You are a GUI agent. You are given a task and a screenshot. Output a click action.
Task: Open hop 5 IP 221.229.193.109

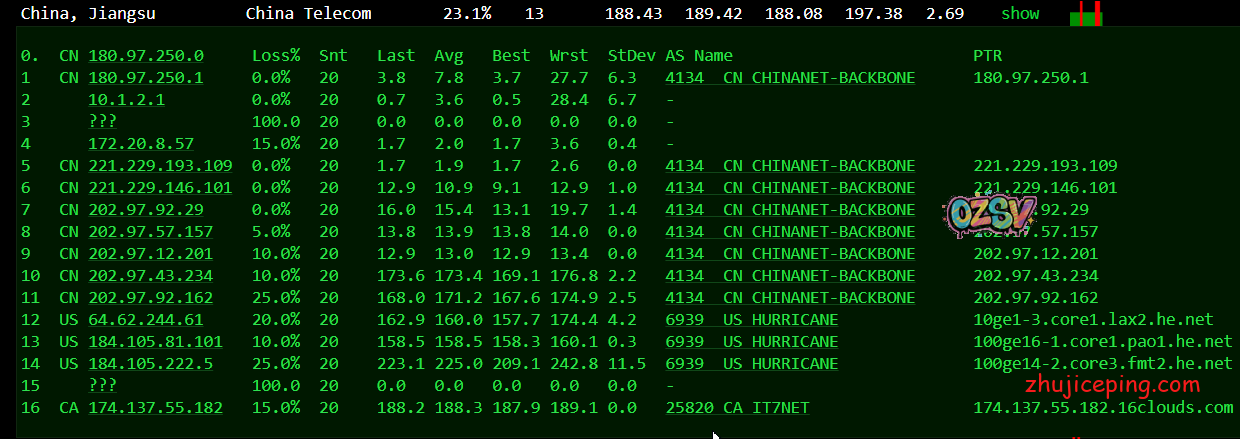[160, 166]
